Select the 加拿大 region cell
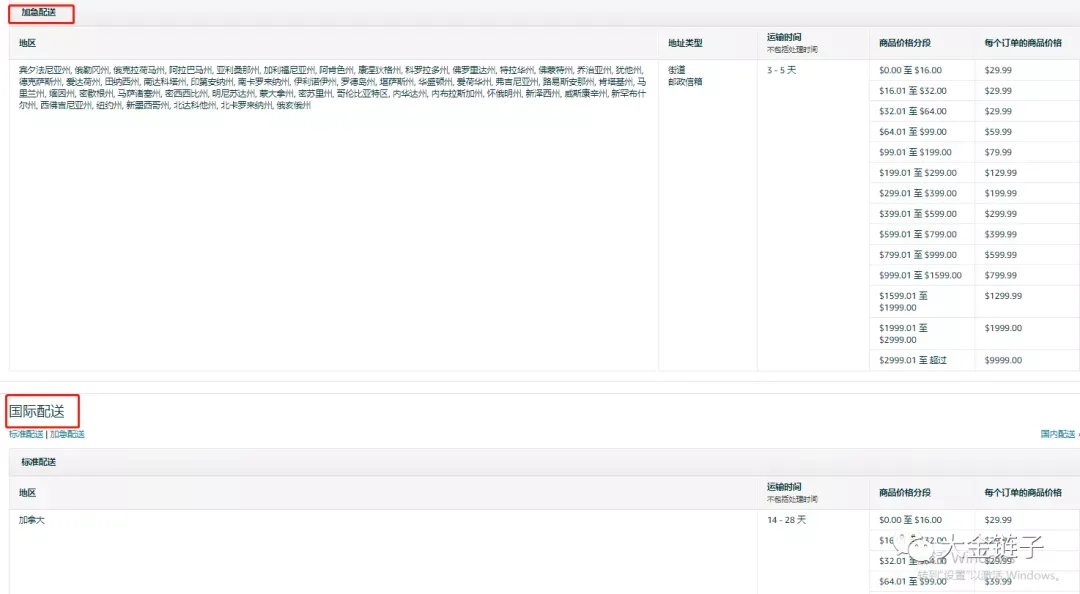1080x594 pixels. coord(32,520)
